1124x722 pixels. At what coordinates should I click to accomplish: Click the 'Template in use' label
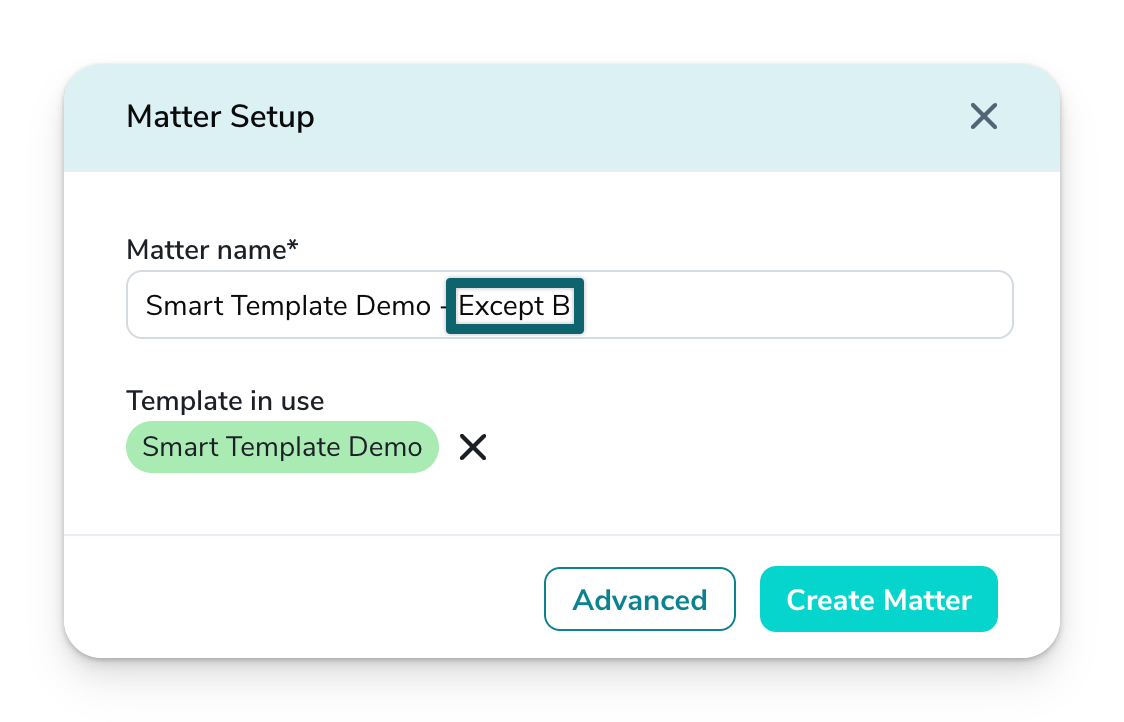[x=225, y=401]
